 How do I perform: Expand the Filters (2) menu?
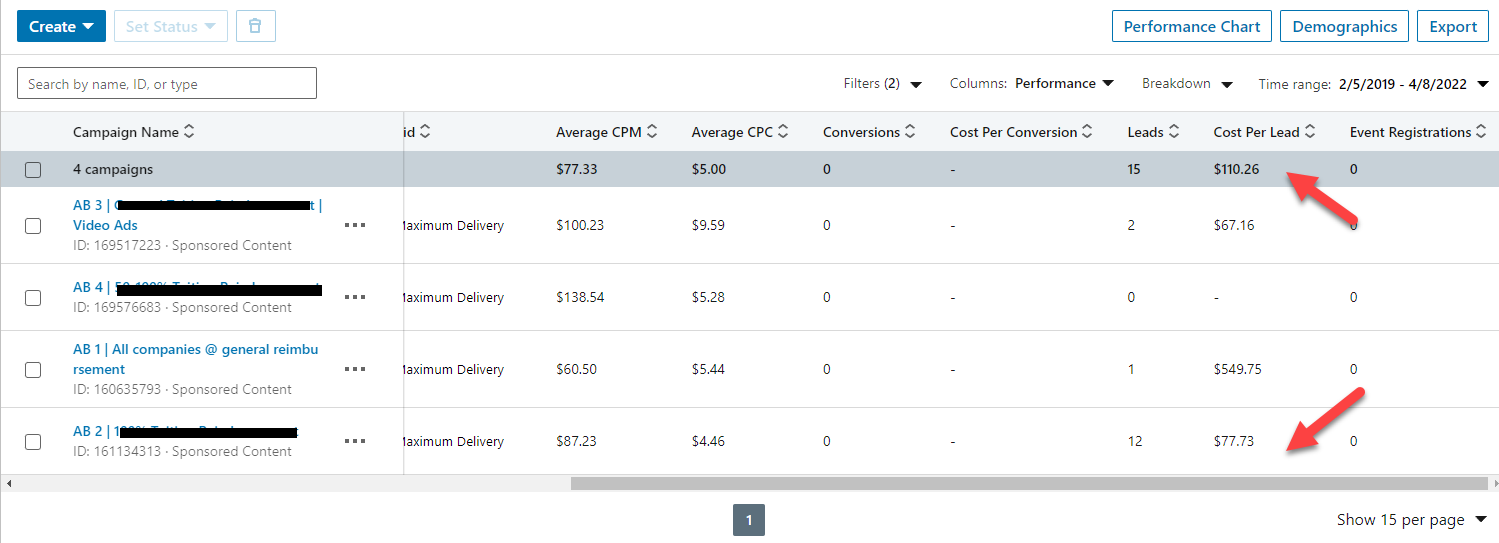(882, 84)
